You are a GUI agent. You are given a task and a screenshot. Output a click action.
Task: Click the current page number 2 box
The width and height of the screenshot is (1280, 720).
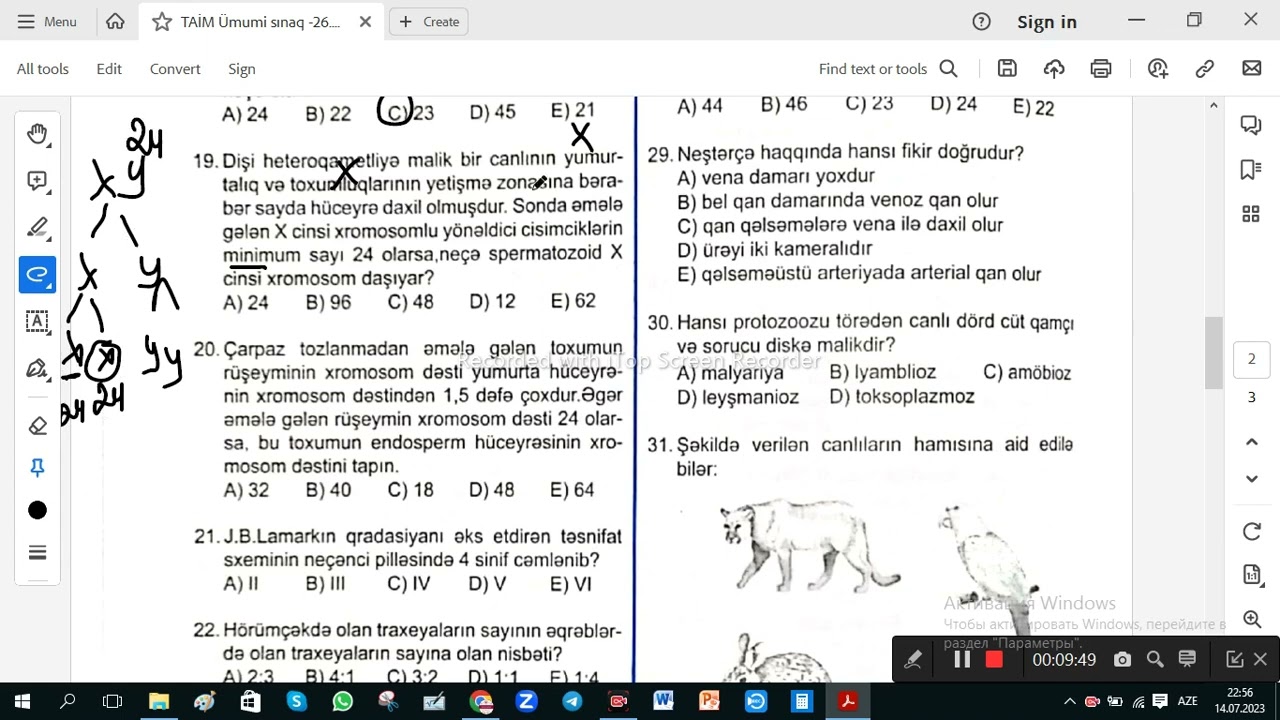click(1251, 360)
